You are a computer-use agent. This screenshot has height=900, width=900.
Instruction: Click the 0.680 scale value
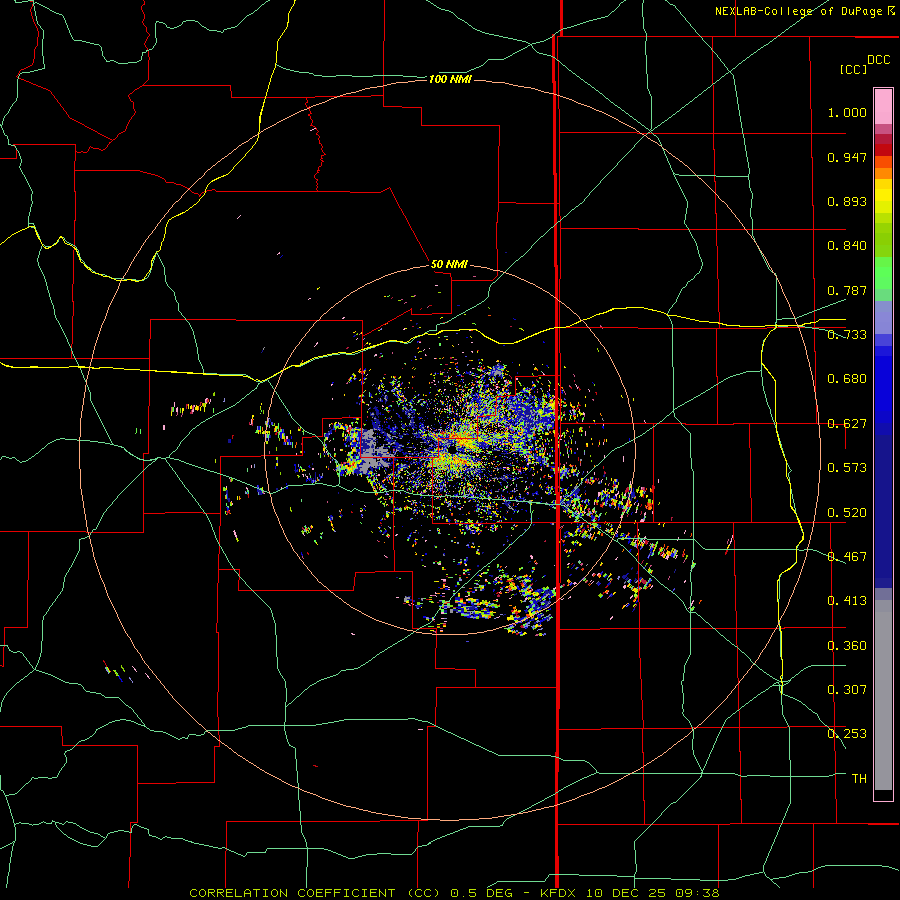coord(847,379)
